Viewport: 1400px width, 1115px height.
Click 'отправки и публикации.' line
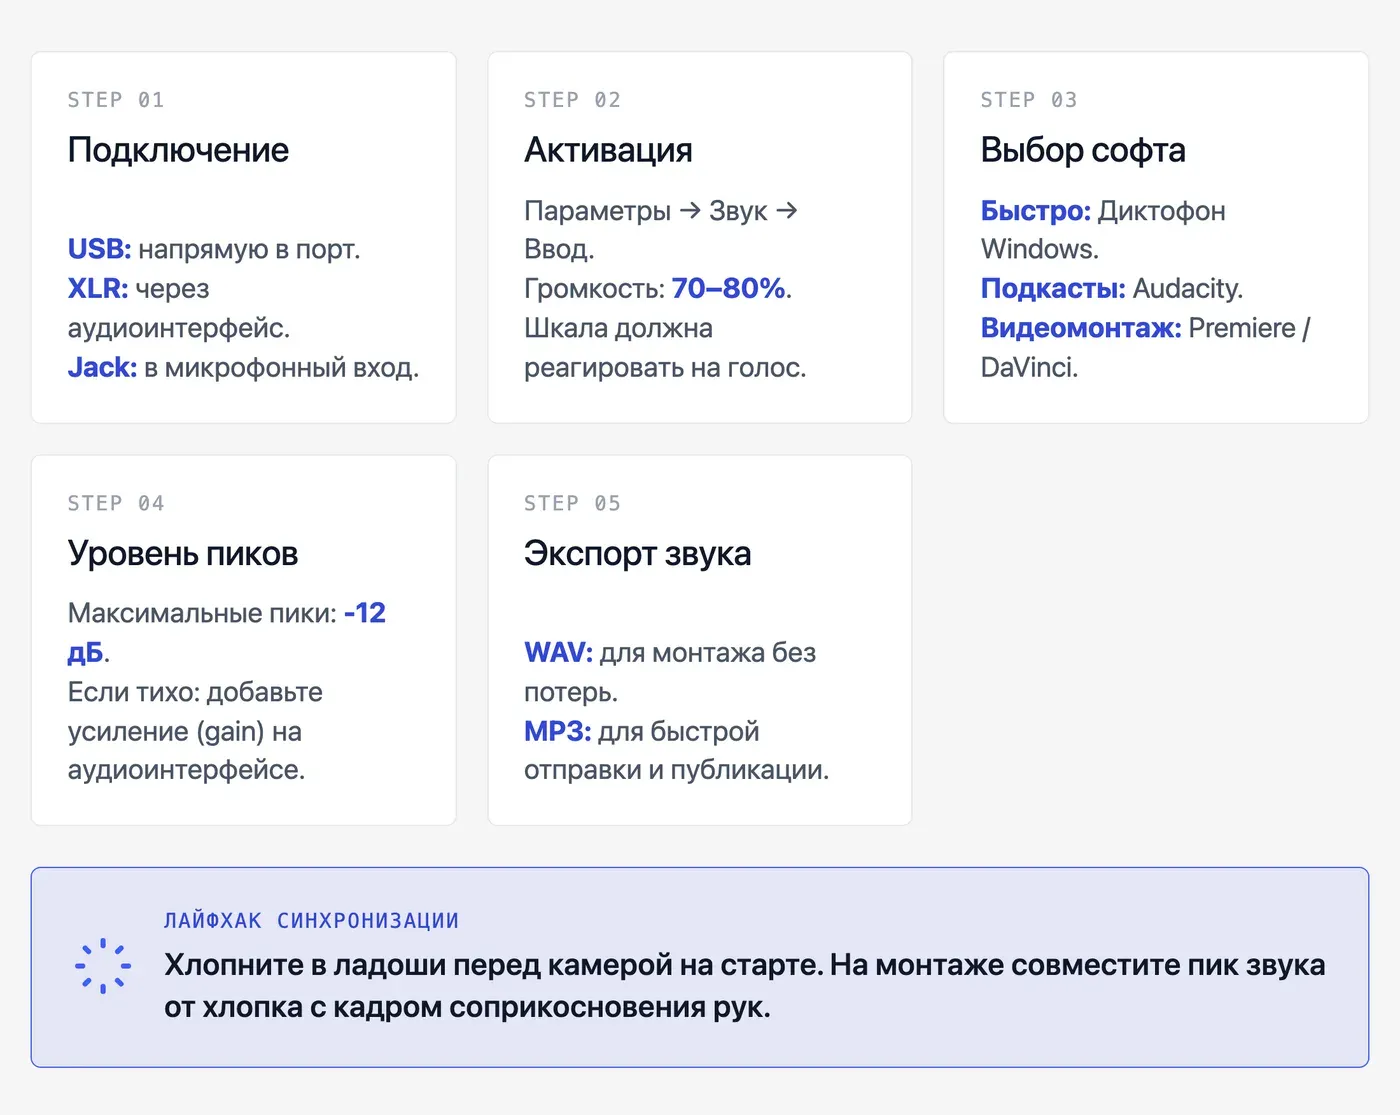(x=677, y=771)
